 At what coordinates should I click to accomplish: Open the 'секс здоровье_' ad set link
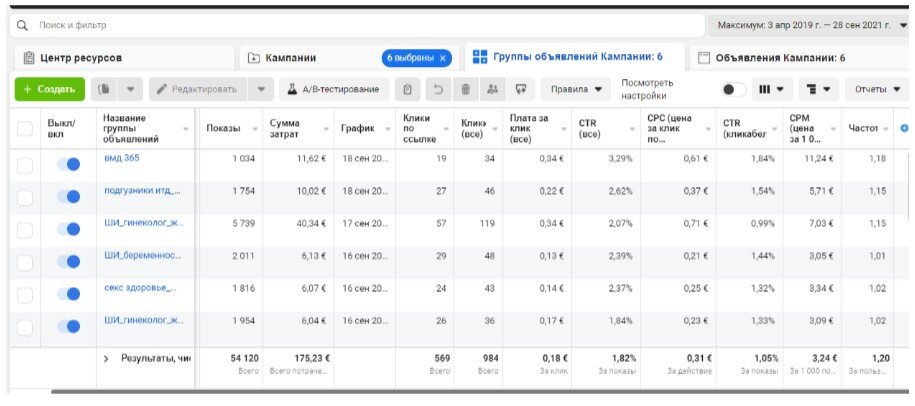point(140,288)
